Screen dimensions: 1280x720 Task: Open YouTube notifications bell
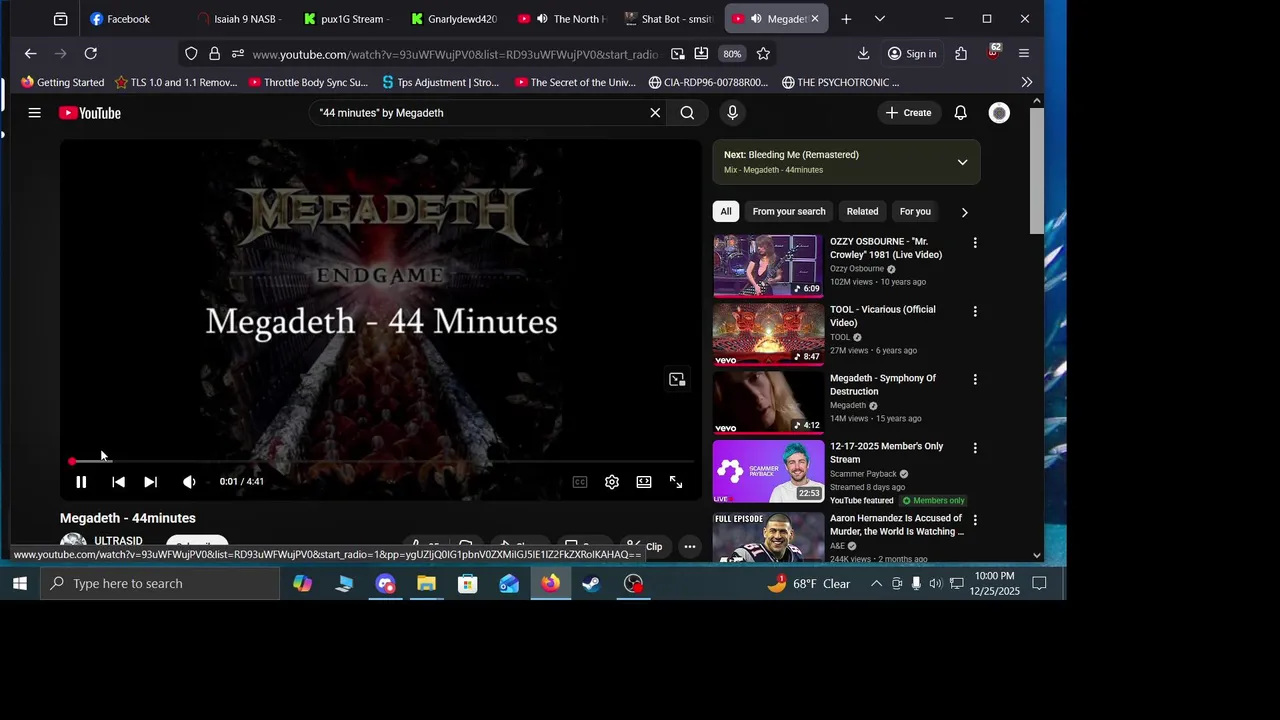(960, 113)
